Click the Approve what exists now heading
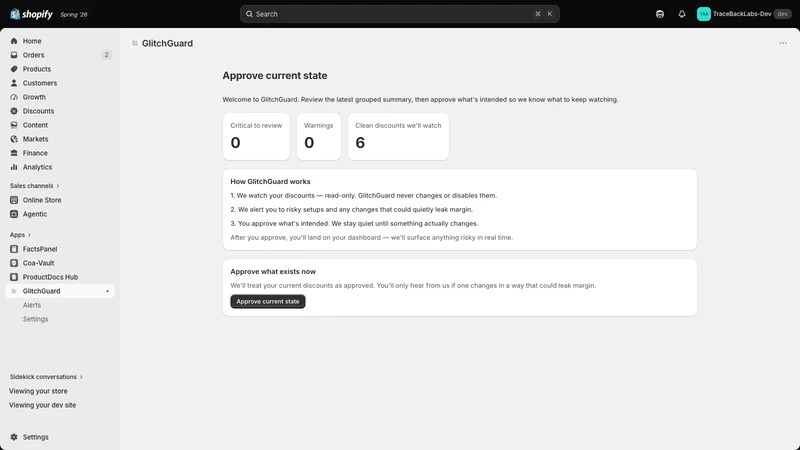Viewport: 800px width, 450px height. (273, 272)
